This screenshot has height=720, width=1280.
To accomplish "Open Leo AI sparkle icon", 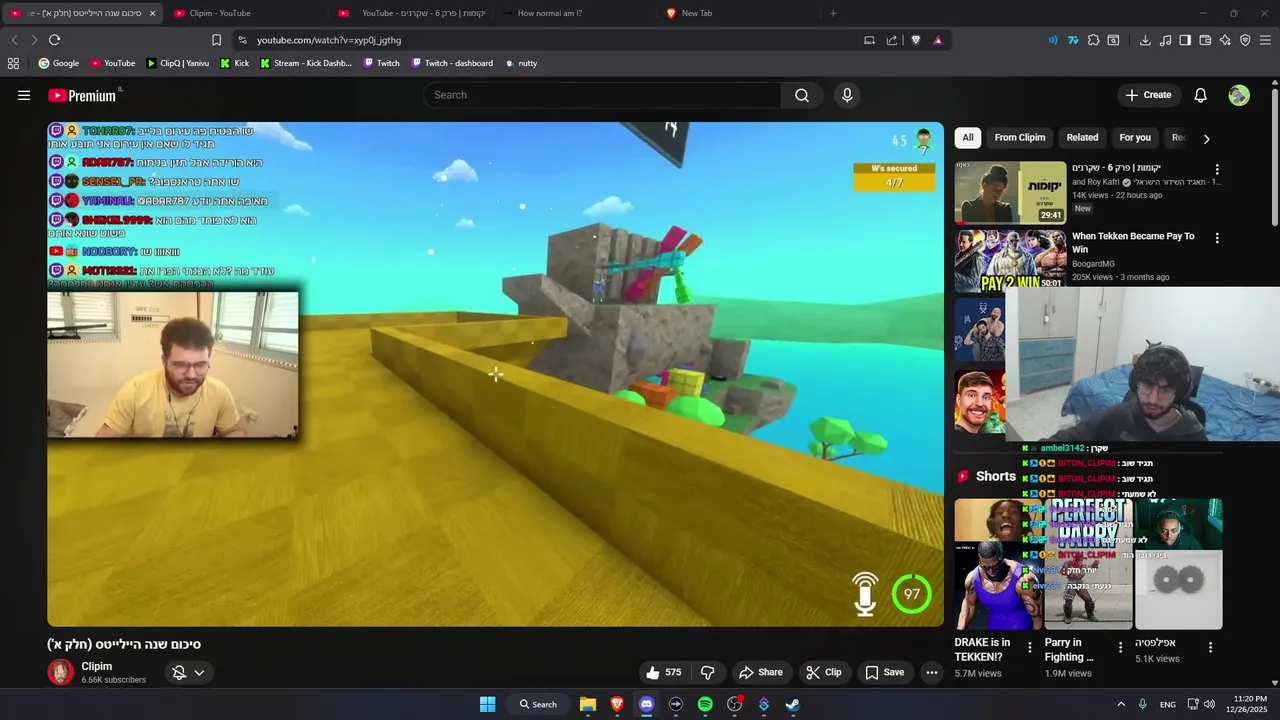I will [1225, 40].
